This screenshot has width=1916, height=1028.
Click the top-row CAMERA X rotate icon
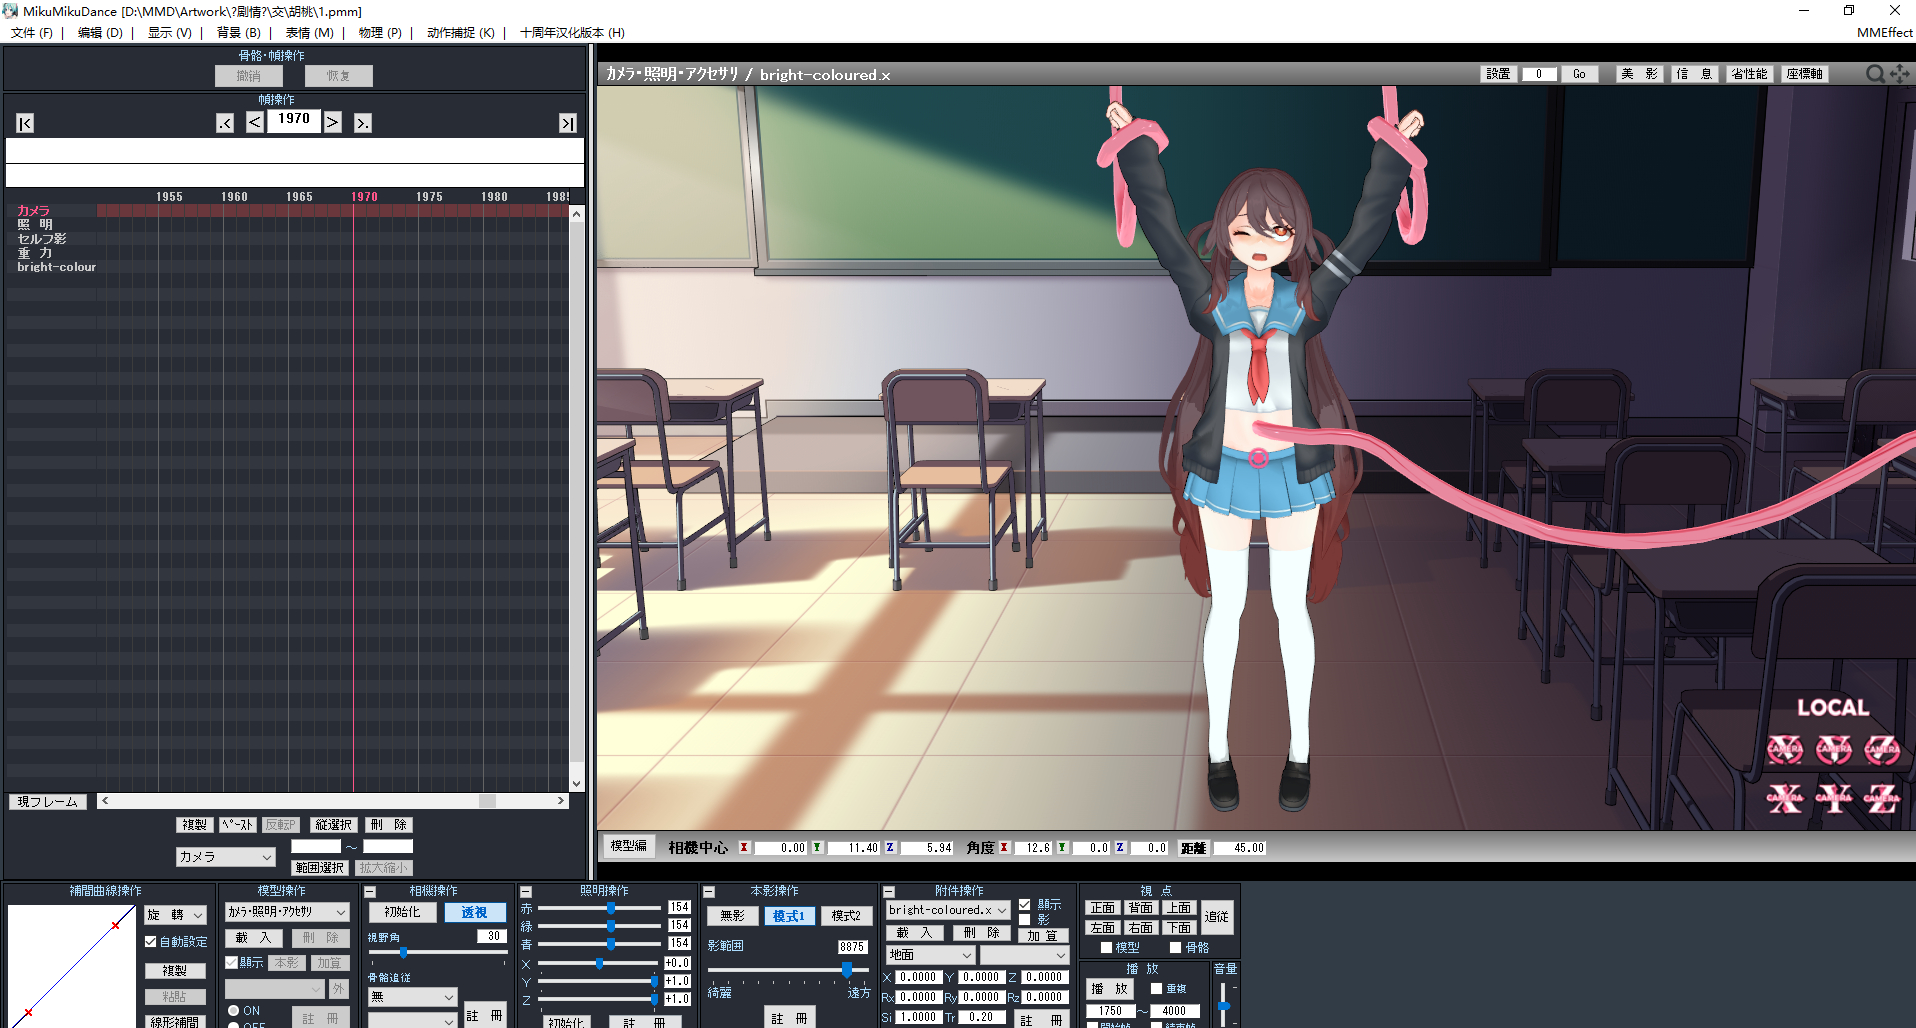coord(1785,749)
